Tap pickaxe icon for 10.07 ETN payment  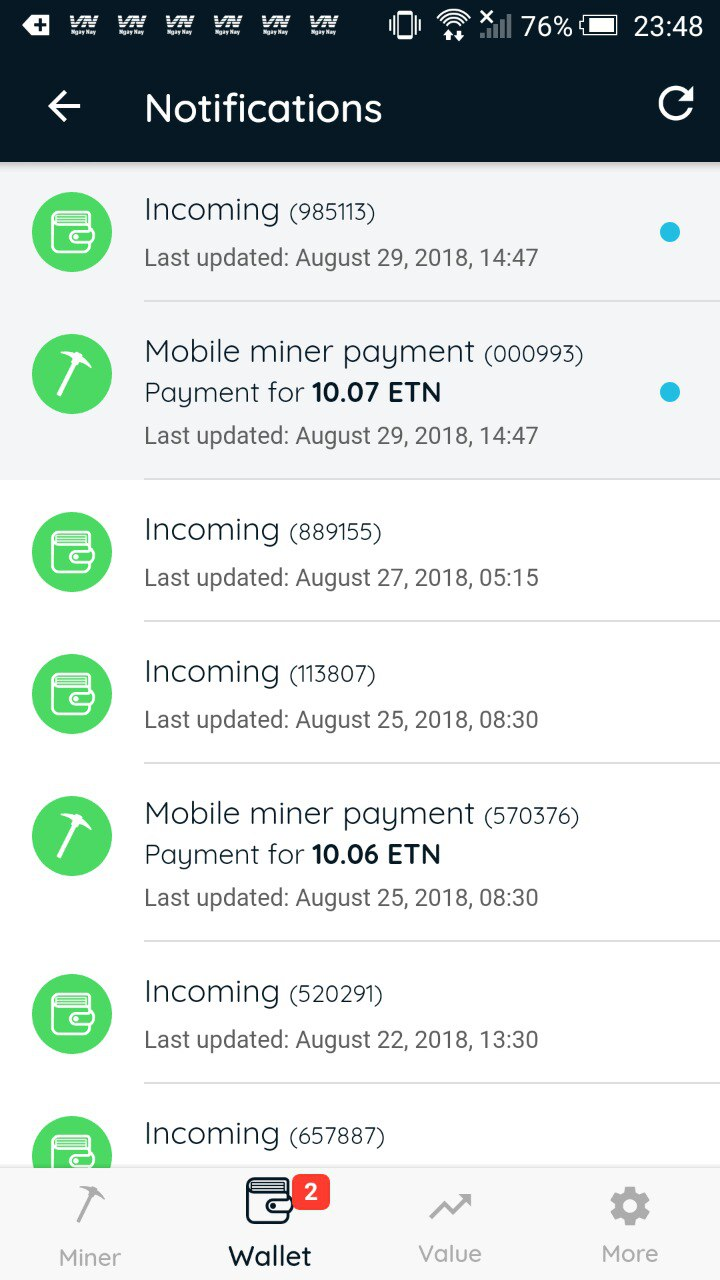pyautogui.click(x=71, y=374)
